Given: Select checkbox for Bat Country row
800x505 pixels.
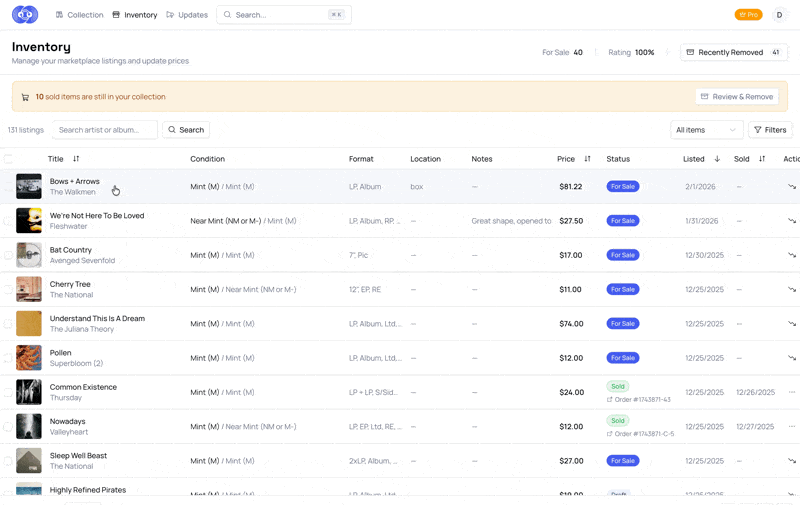Looking at the screenshot, I should 8,255.
